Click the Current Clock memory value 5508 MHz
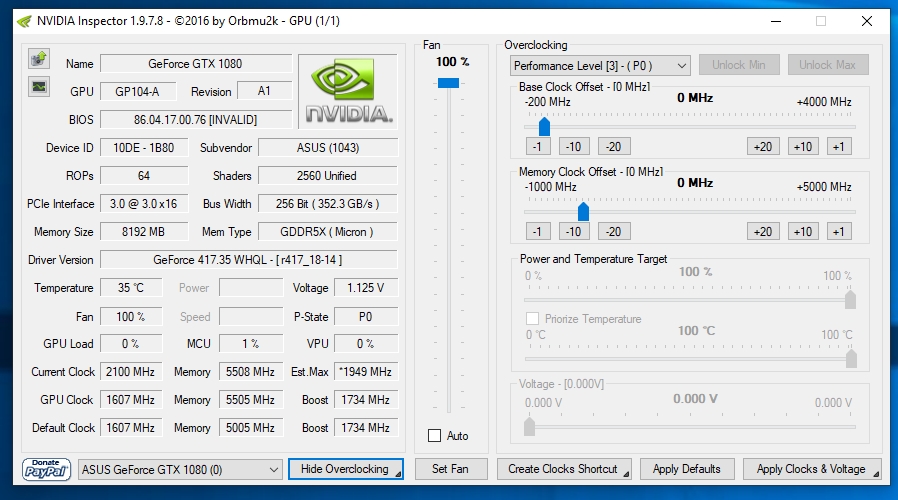The height and width of the screenshot is (500, 898). 251,372
